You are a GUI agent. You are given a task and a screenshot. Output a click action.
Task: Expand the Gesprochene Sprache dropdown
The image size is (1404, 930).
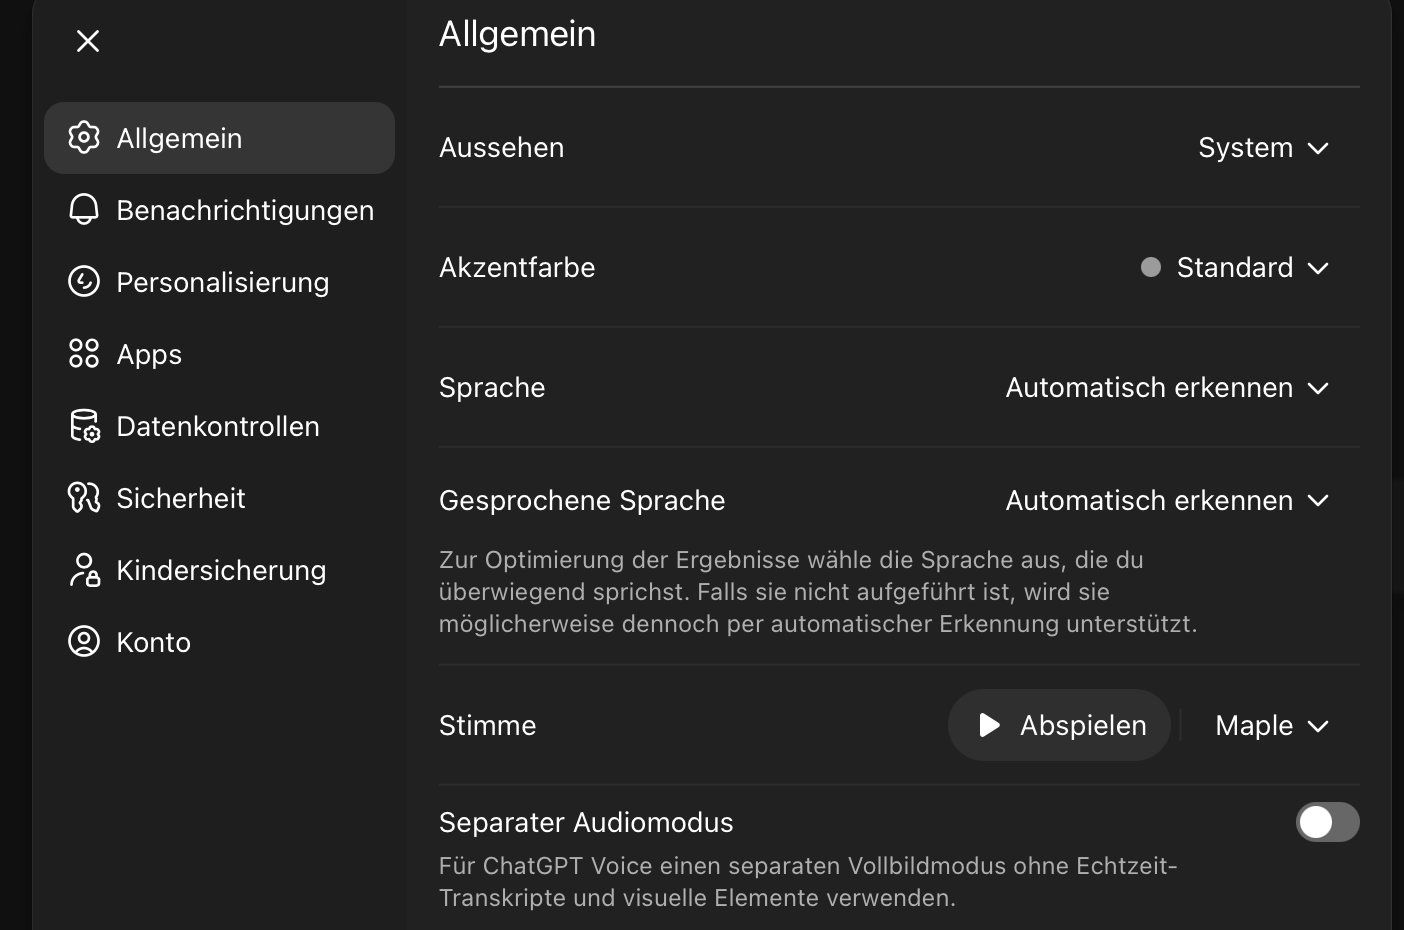(1167, 501)
